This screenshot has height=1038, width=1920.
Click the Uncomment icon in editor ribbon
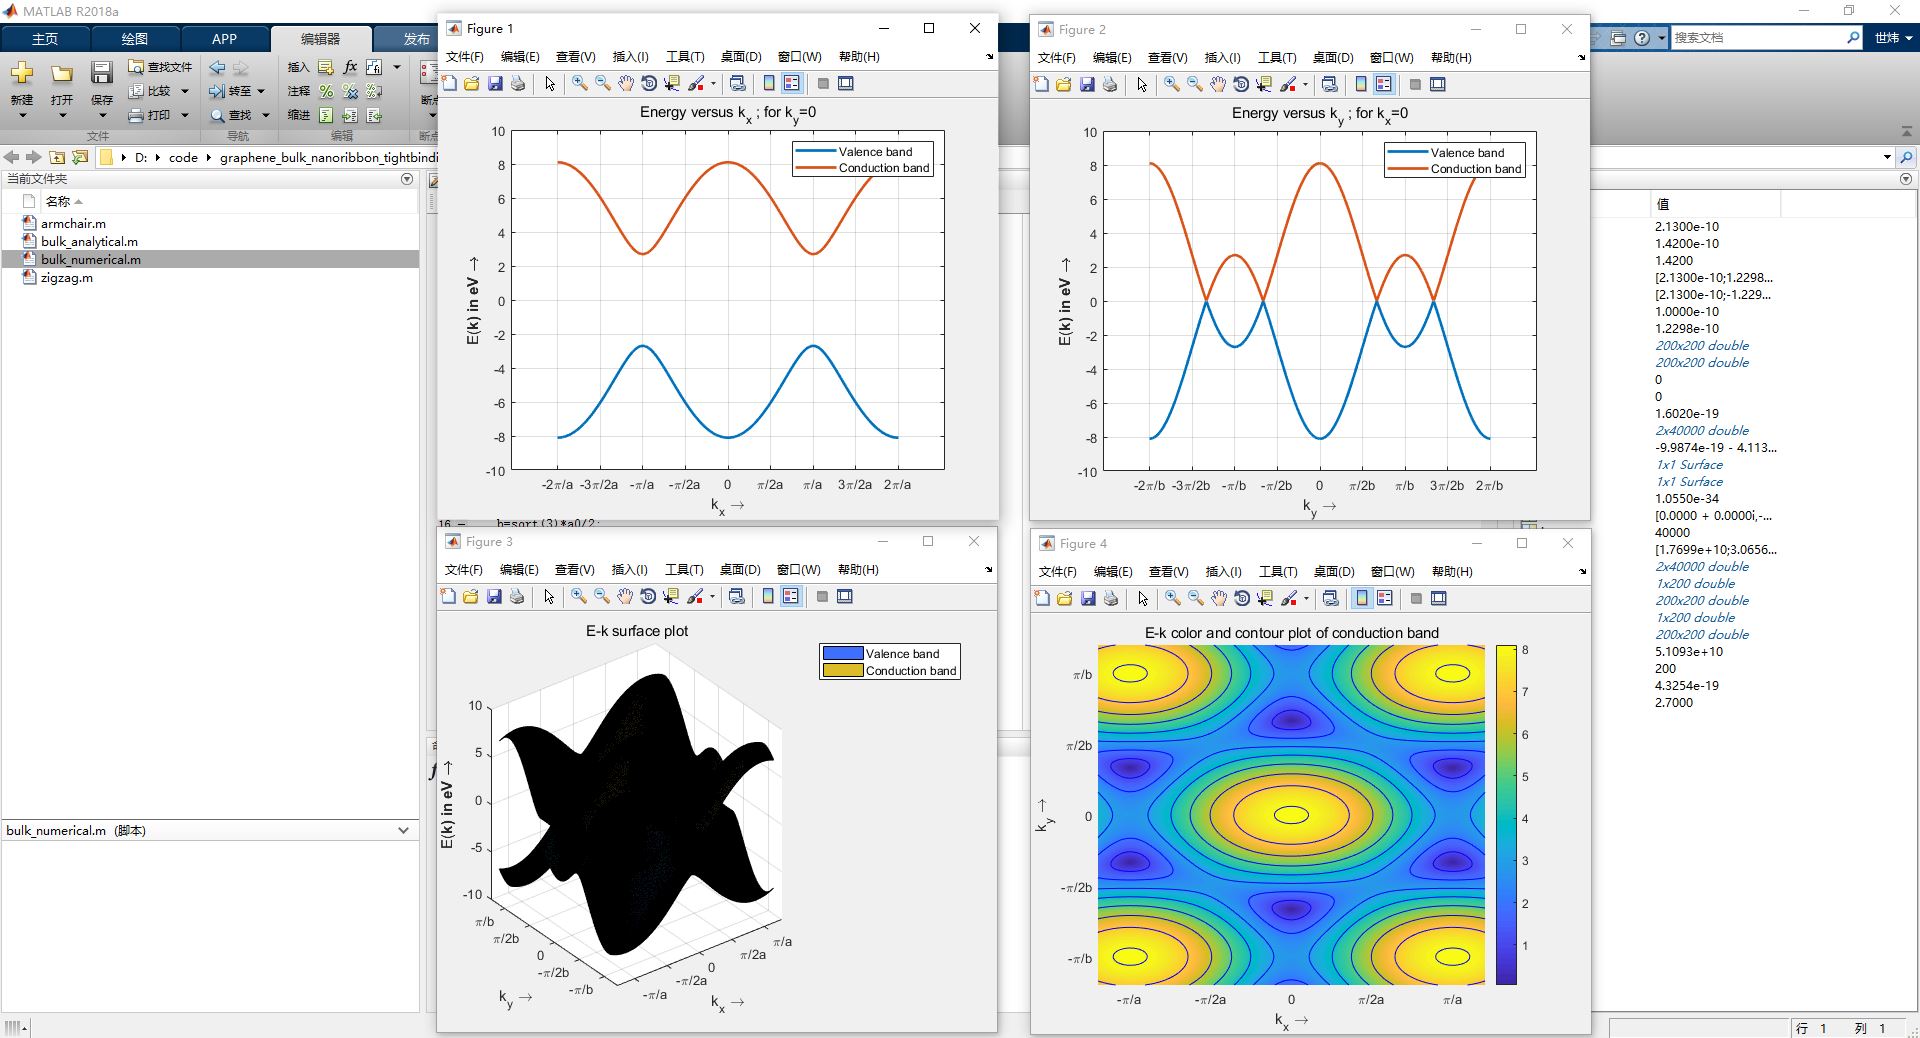tap(349, 92)
